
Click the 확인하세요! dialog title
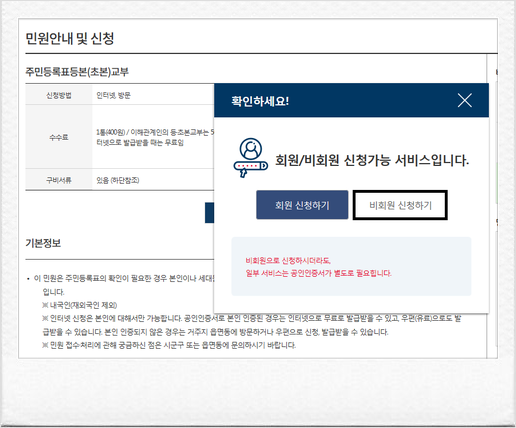pos(260,101)
